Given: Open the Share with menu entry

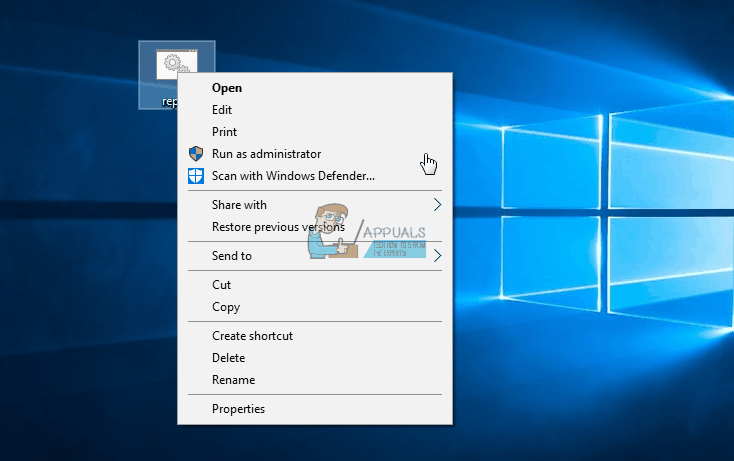Looking at the screenshot, I should pos(239,205).
